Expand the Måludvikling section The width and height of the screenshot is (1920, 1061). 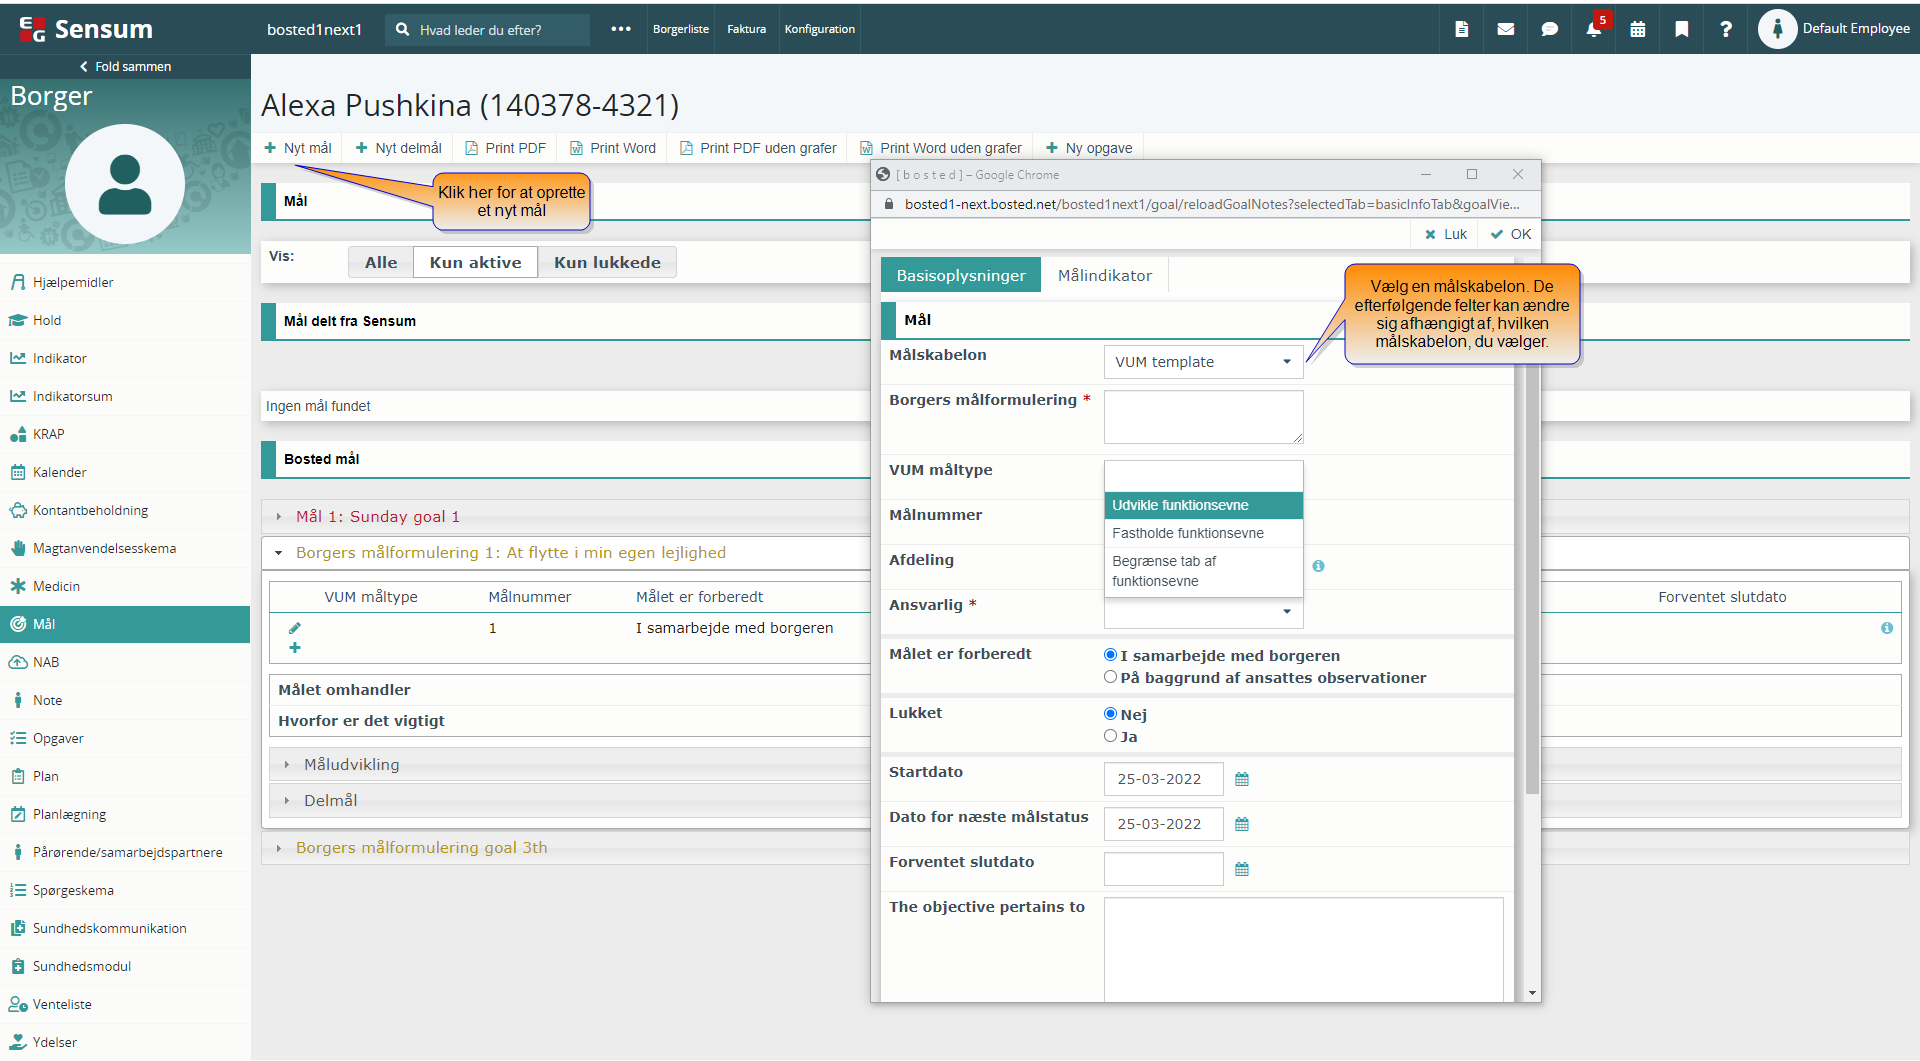click(x=287, y=765)
